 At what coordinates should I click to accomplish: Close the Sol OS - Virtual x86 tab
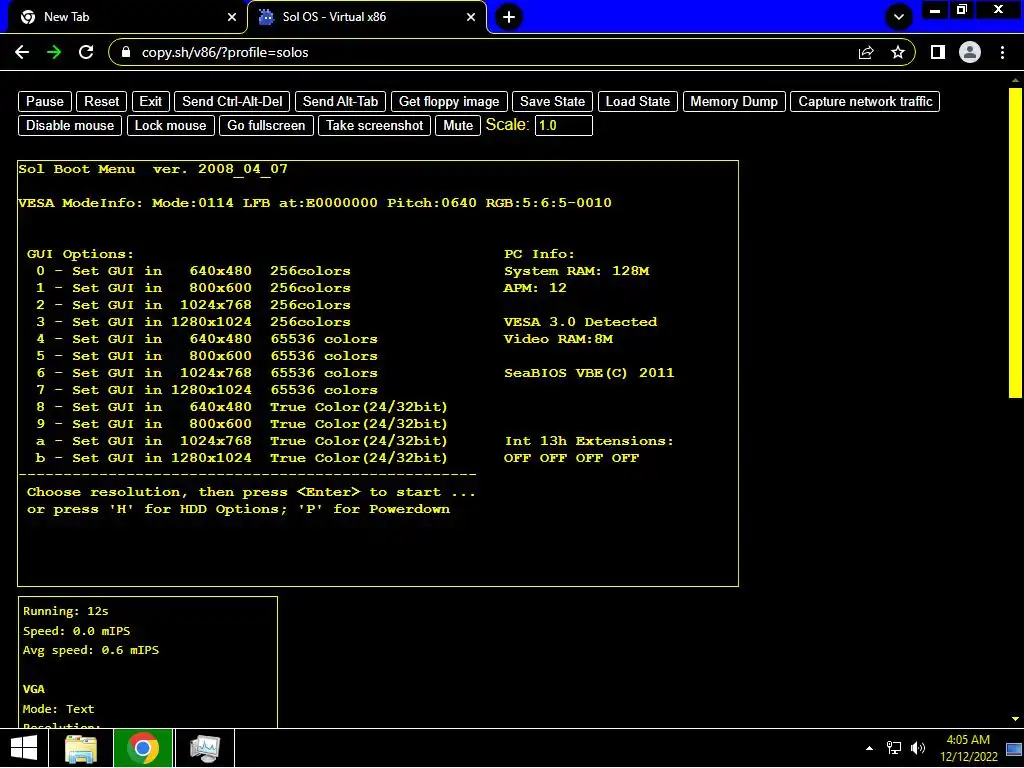[471, 17]
